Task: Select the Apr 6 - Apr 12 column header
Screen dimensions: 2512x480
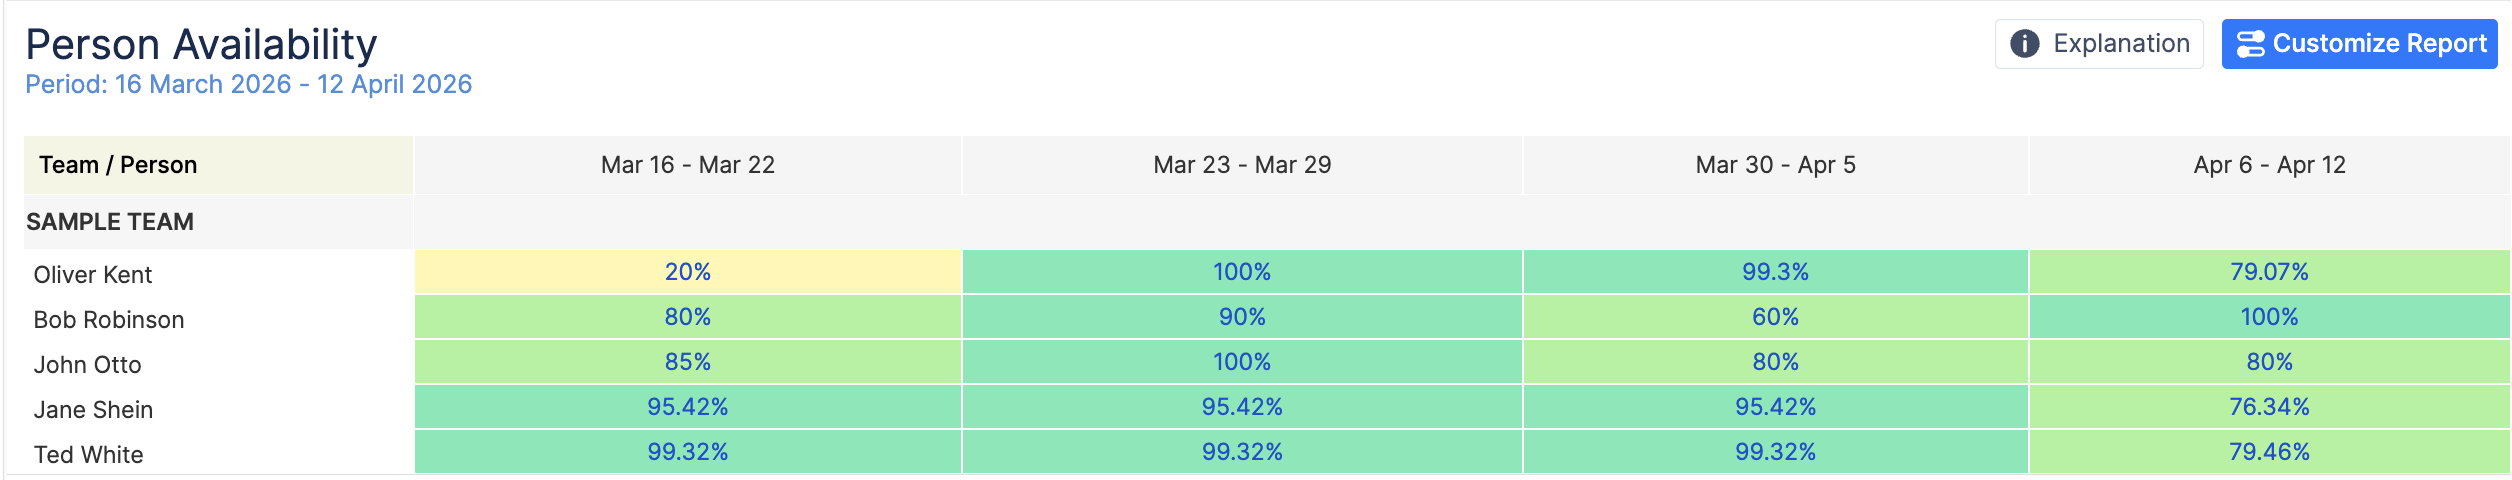Action: (x=2269, y=165)
